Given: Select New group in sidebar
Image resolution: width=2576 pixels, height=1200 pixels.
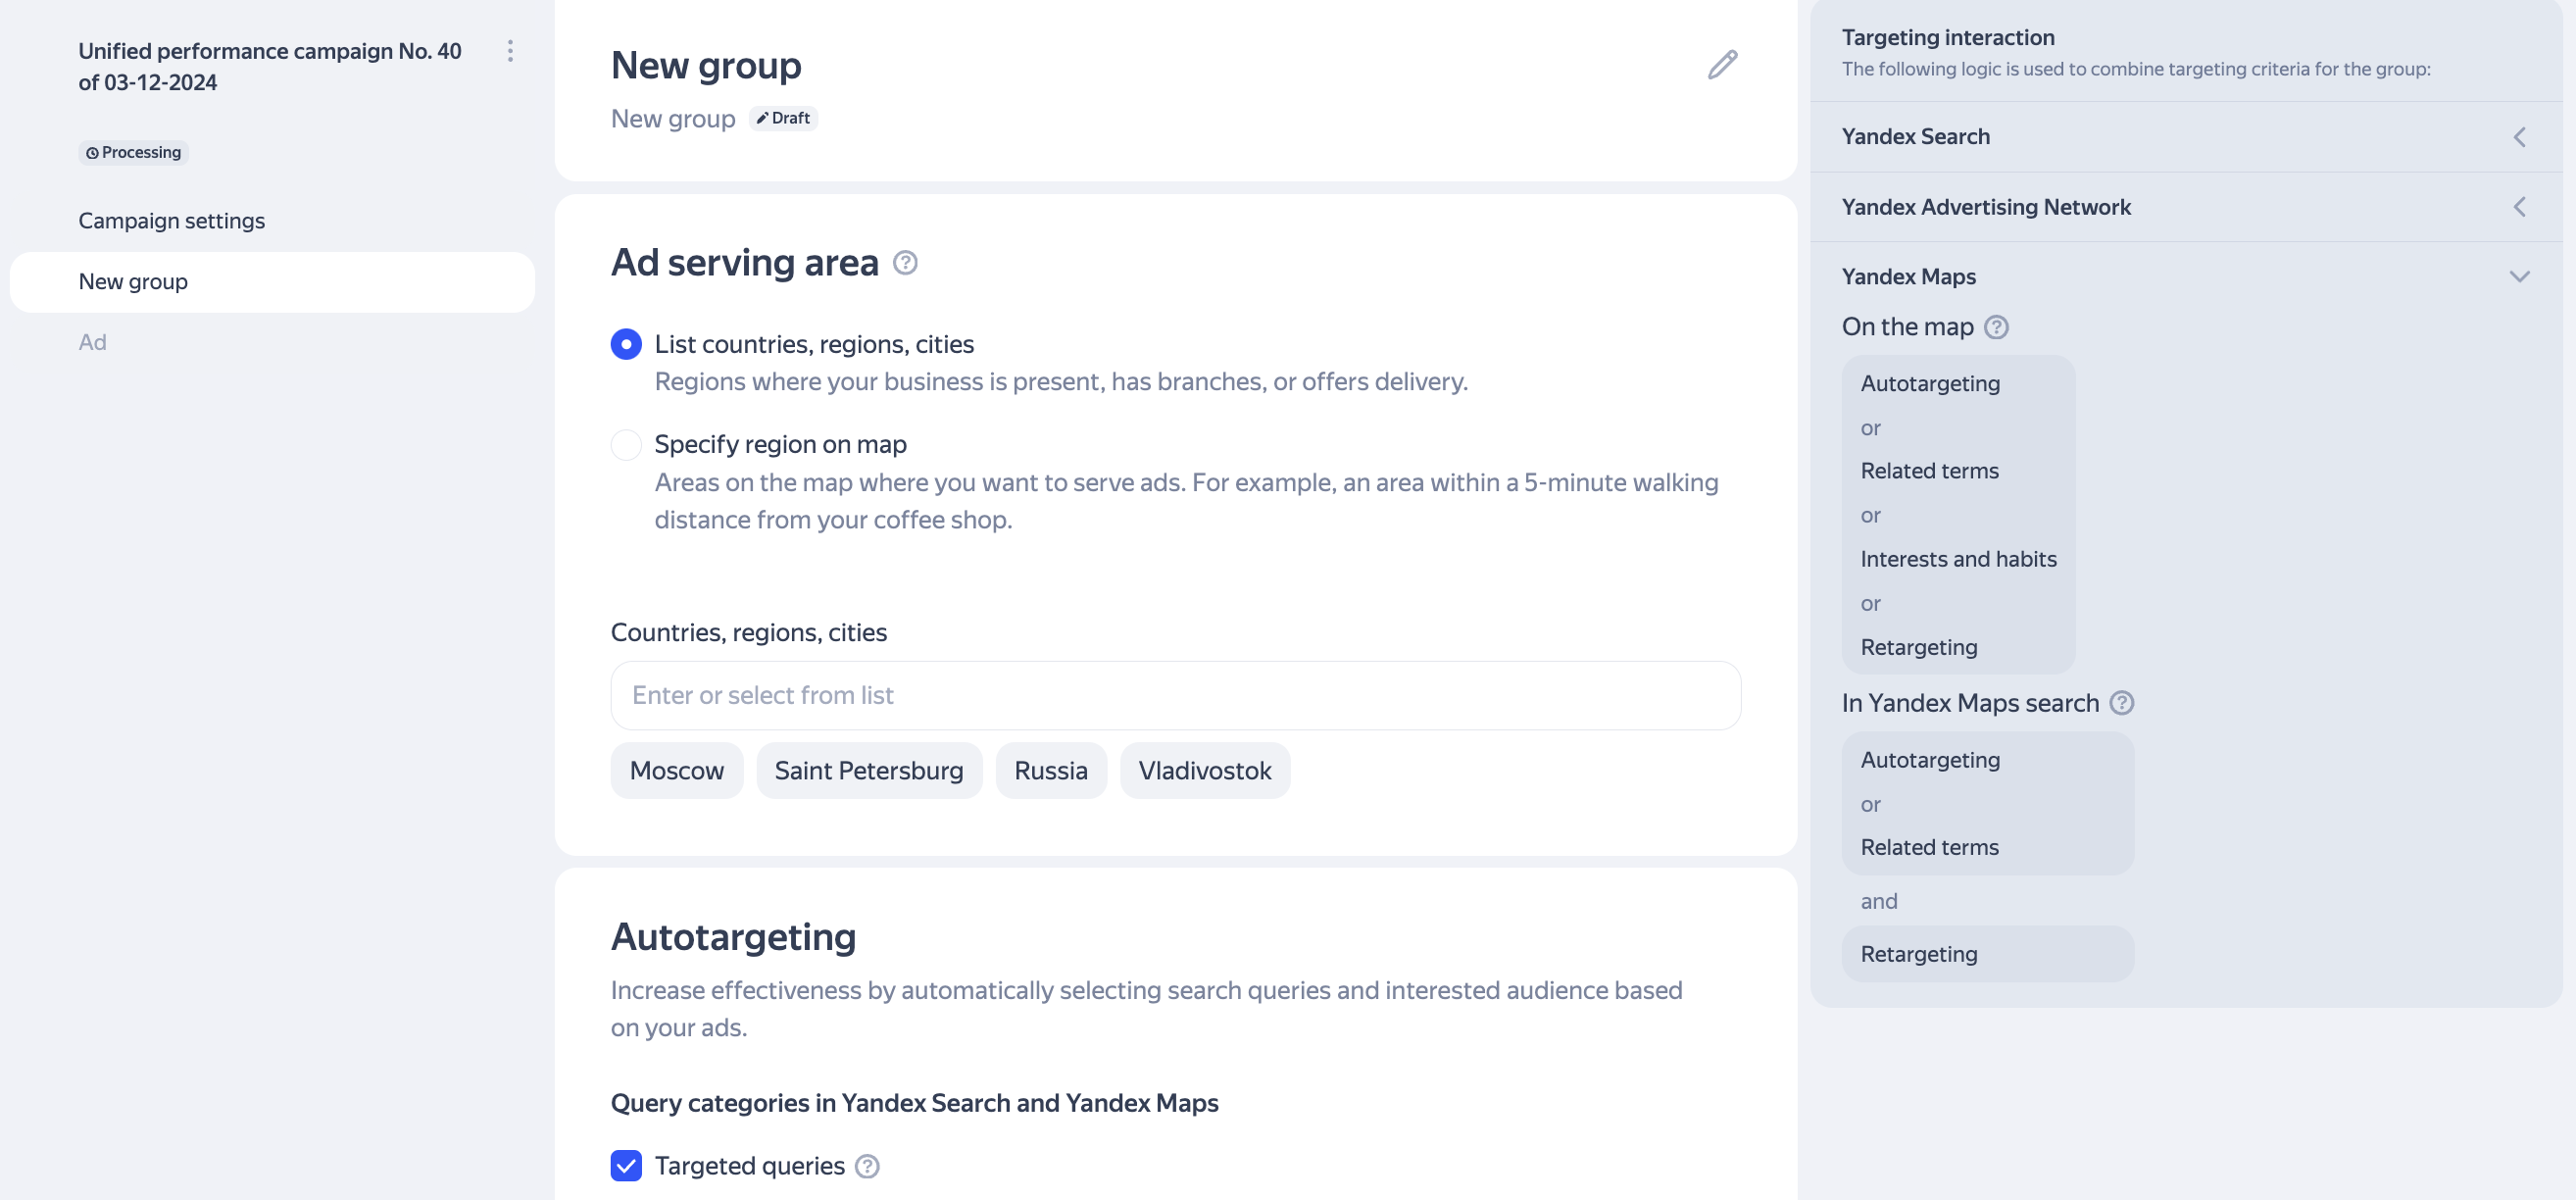Looking at the screenshot, I should click(x=272, y=282).
